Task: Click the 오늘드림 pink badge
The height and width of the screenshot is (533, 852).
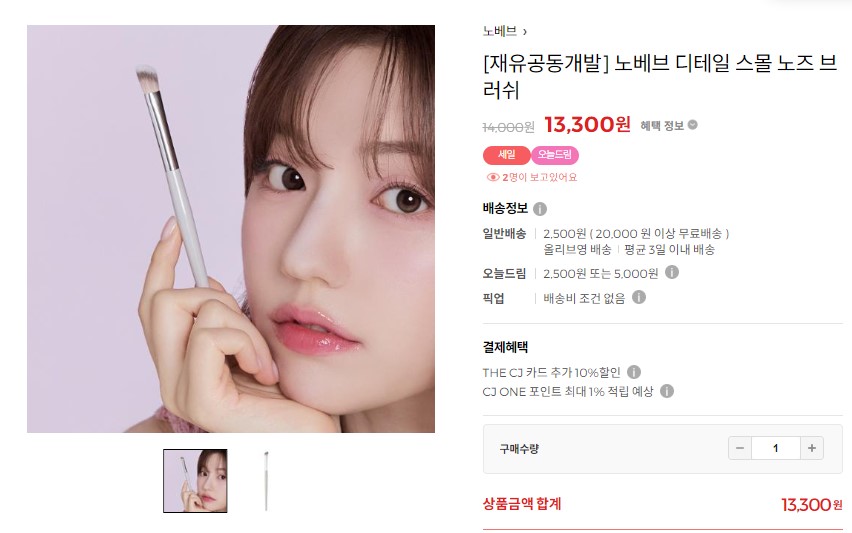Action: (x=555, y=155)
